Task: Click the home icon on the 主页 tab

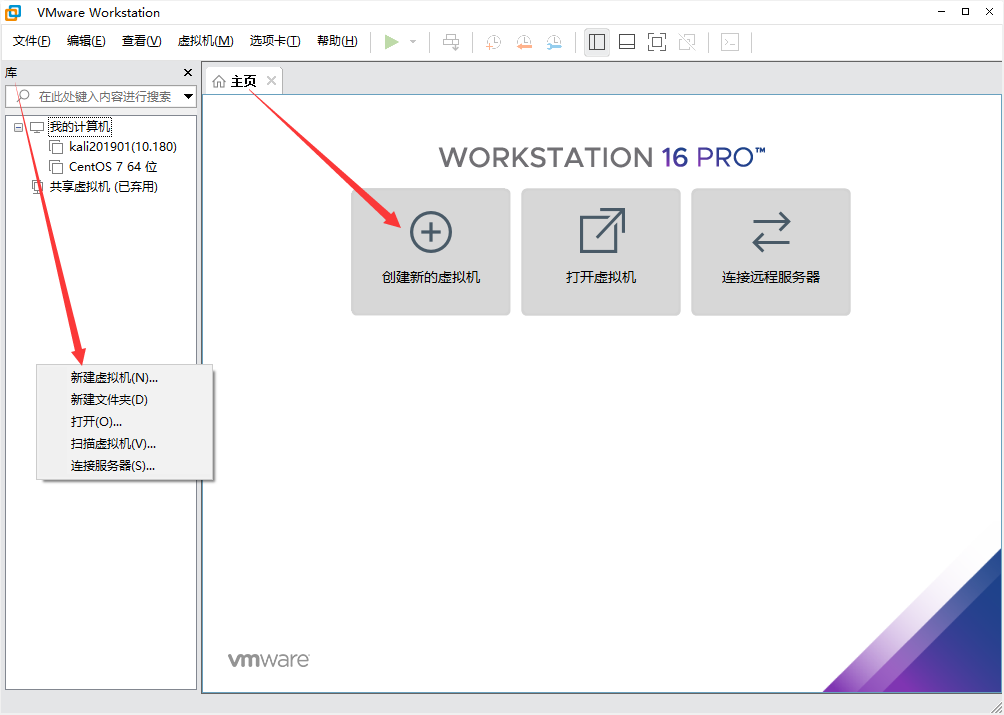Action: 219,81
